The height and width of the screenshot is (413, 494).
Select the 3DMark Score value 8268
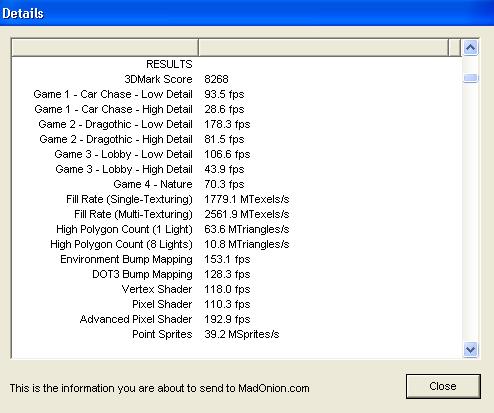pyautogui.click(x=216, y=79)
